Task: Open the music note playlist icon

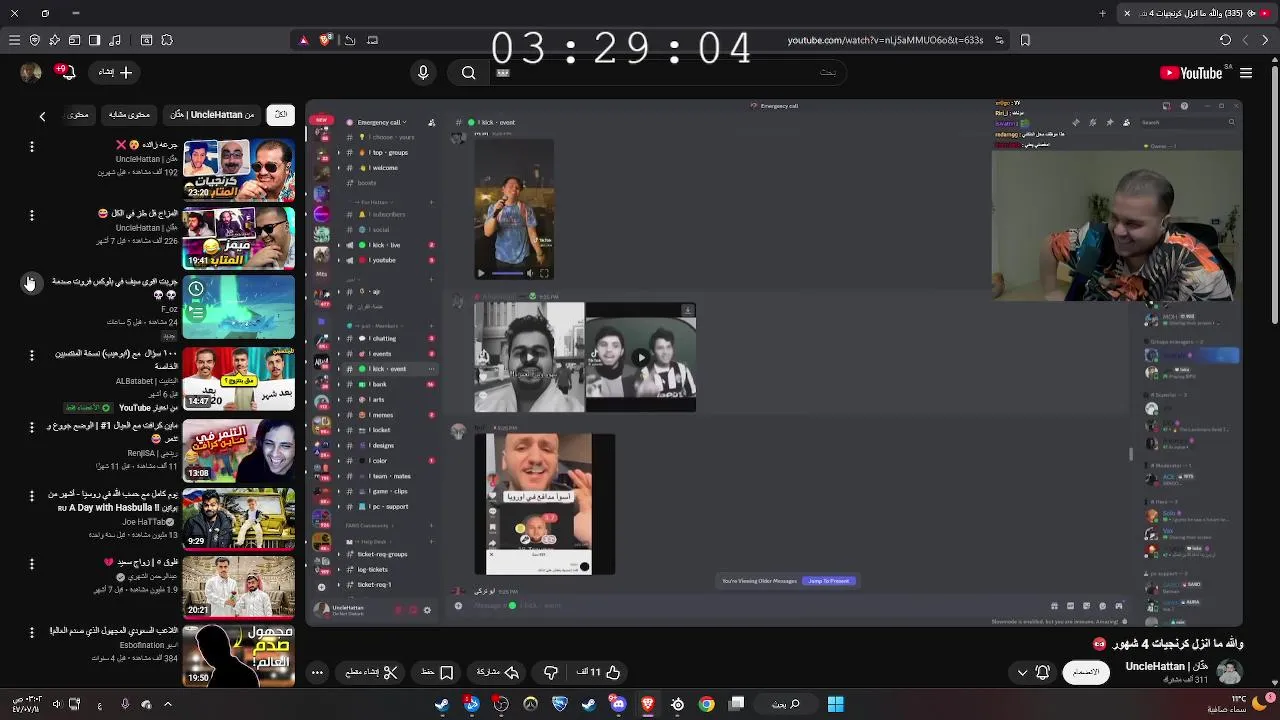Action: pyautogui.click(x=115, y=40)
